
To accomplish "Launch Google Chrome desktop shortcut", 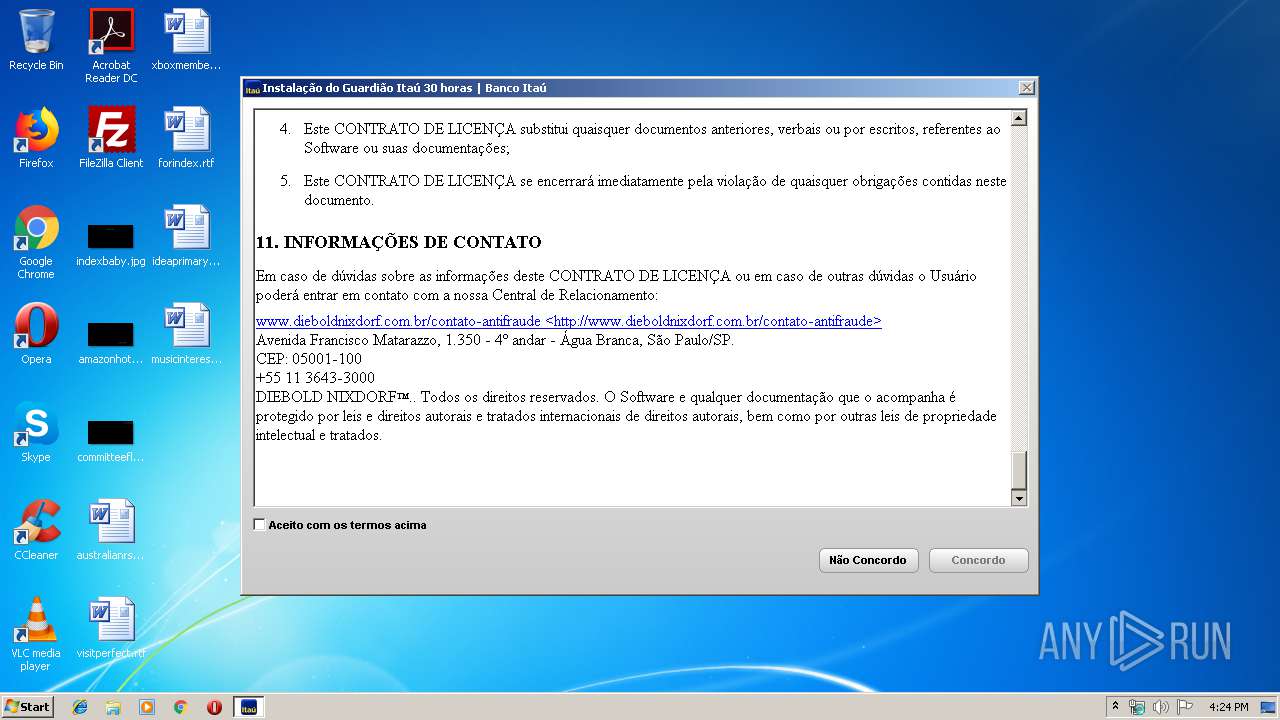I will 36,242.
